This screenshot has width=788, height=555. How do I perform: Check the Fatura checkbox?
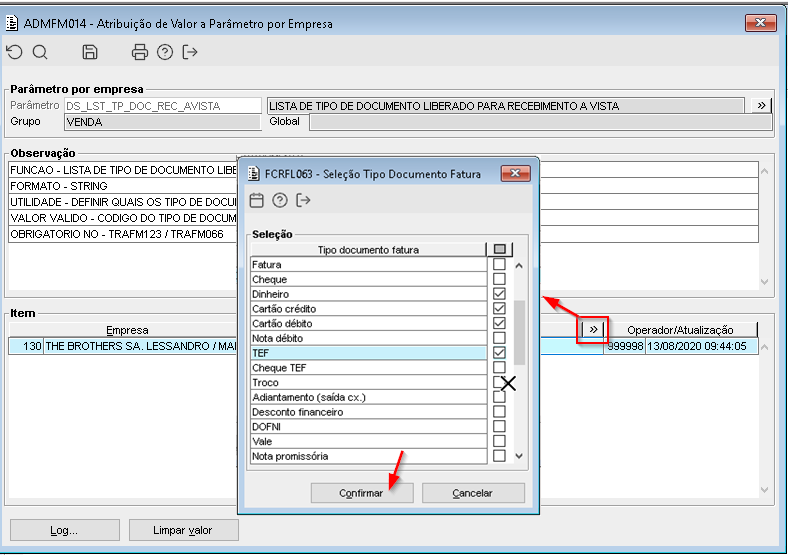(x=499, y=264)
